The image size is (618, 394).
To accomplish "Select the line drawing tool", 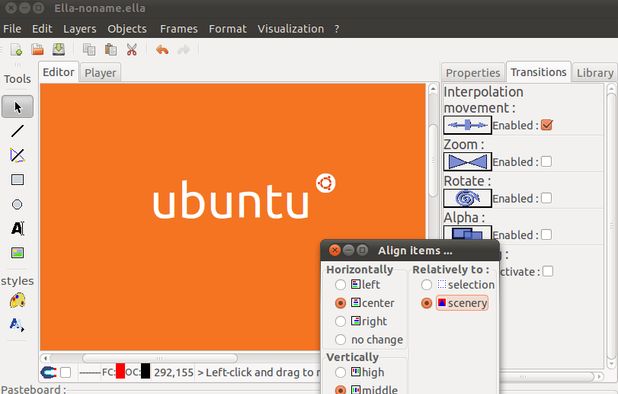I will 17,131.
